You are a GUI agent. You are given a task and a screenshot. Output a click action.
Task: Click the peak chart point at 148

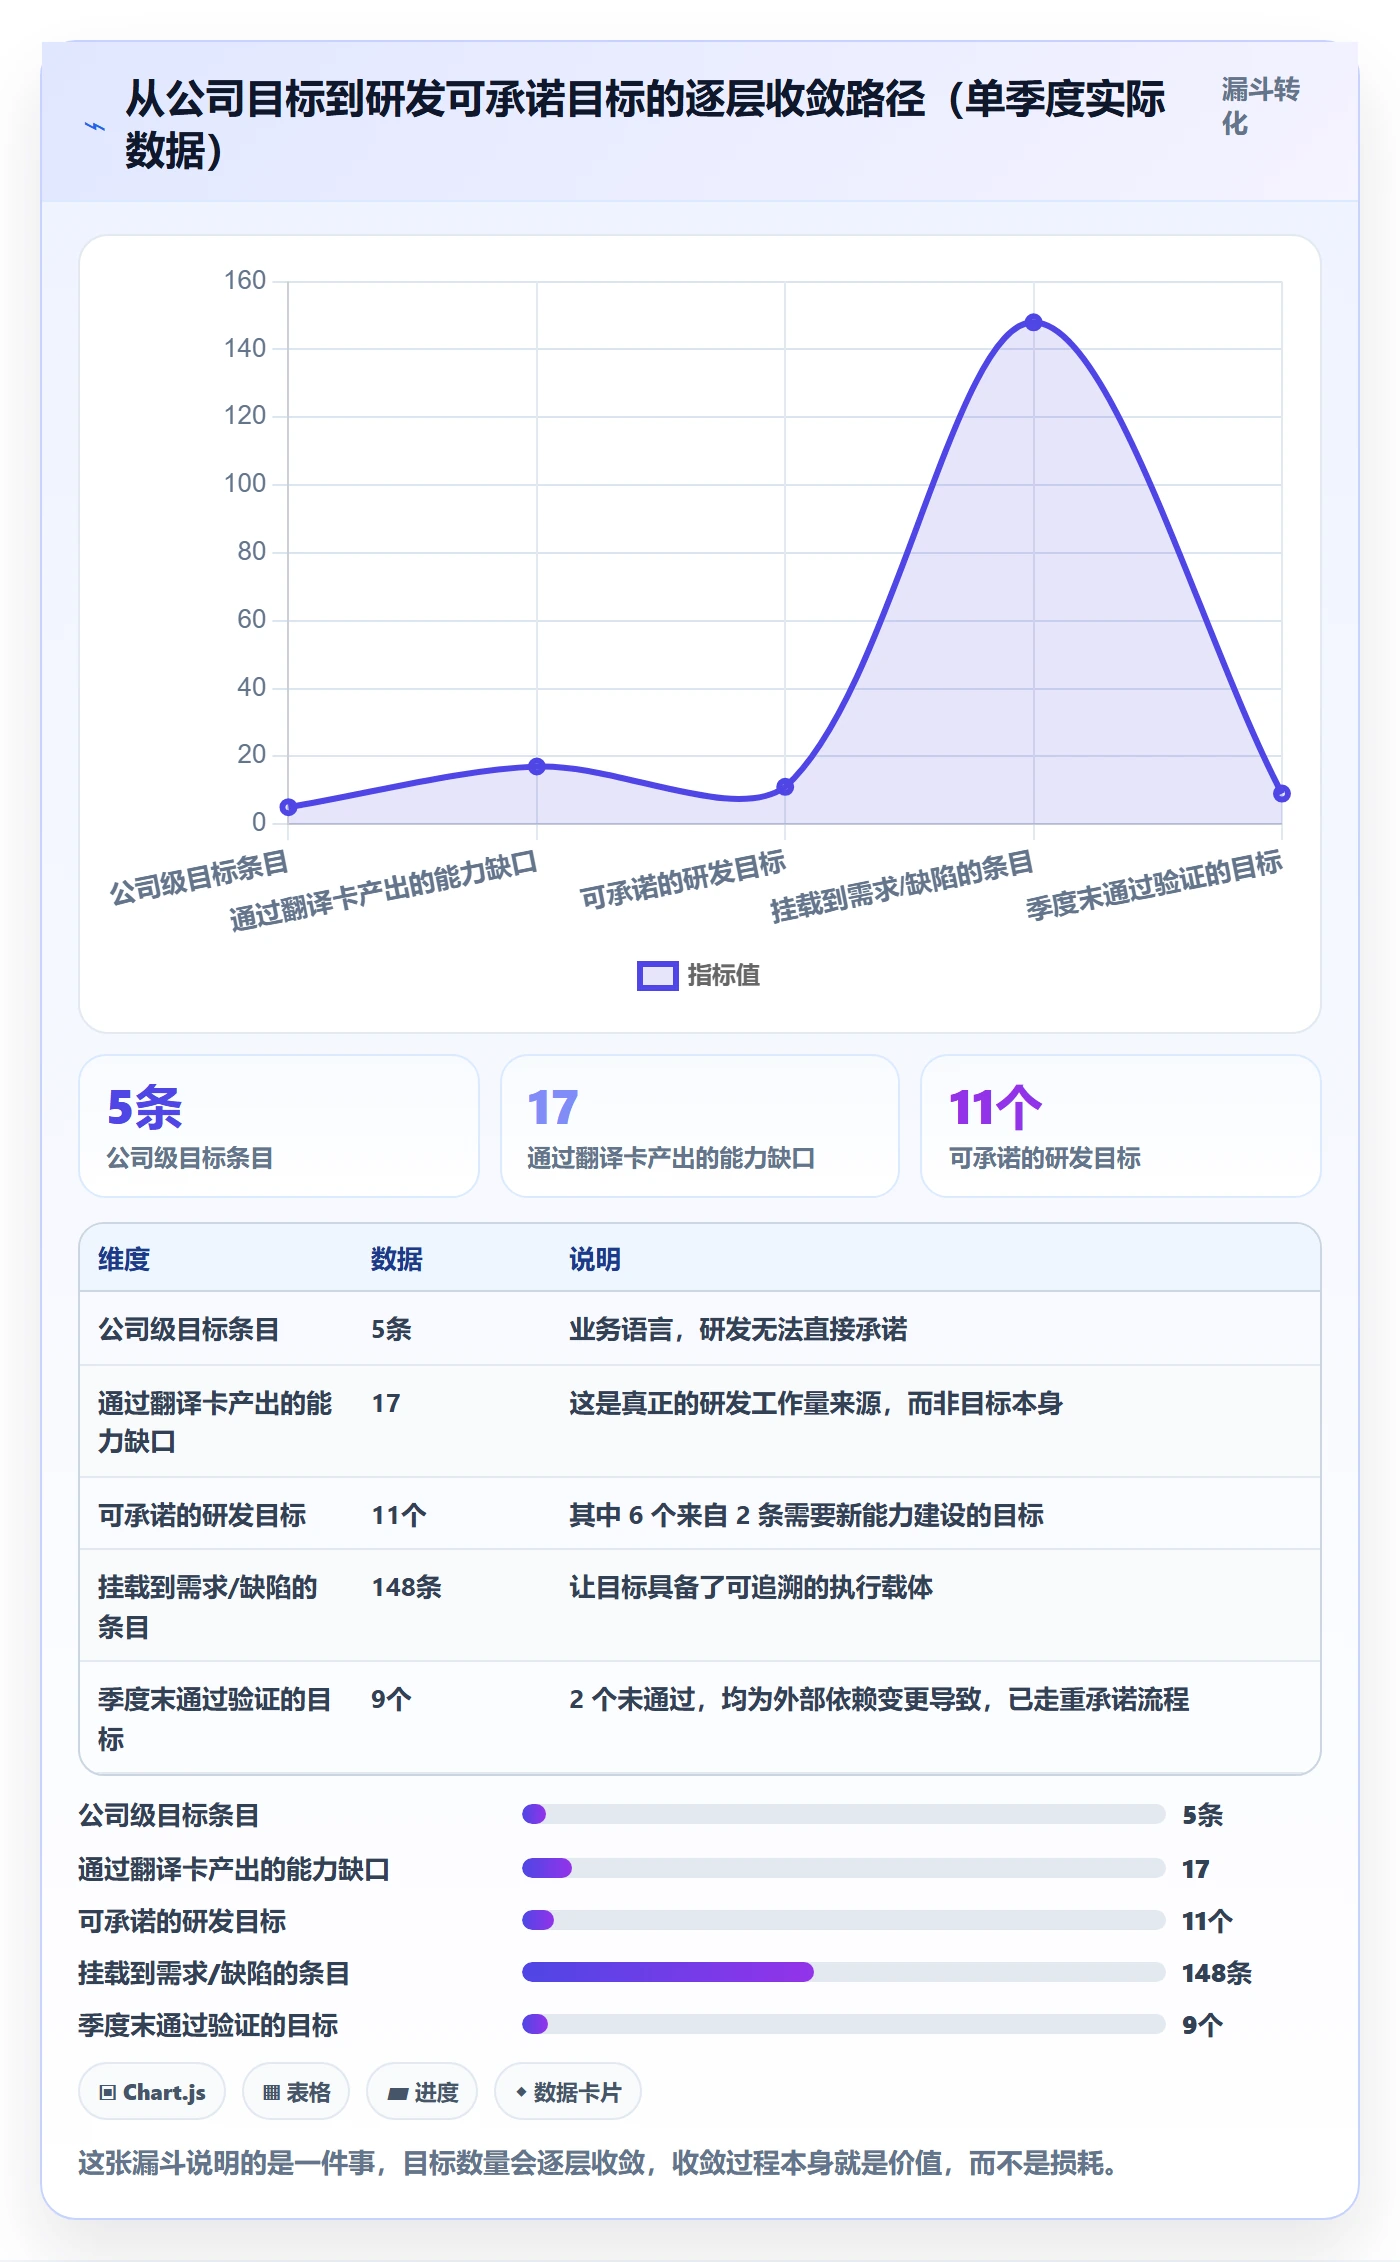coord(1034,322)
